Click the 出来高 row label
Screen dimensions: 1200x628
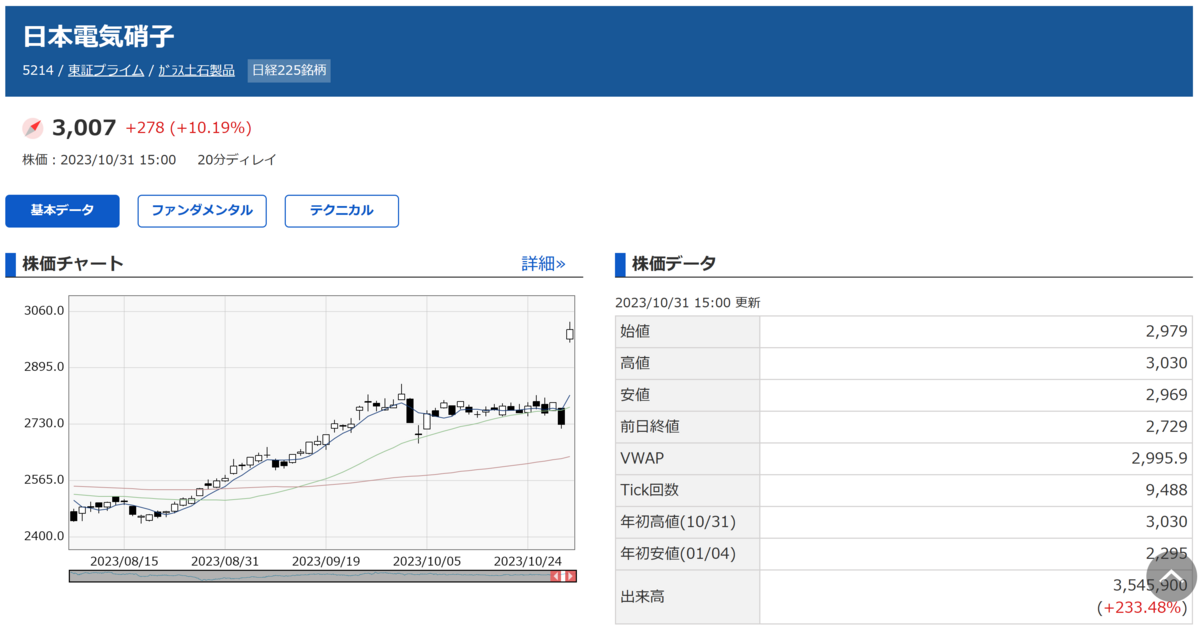[x=642, y=597]
